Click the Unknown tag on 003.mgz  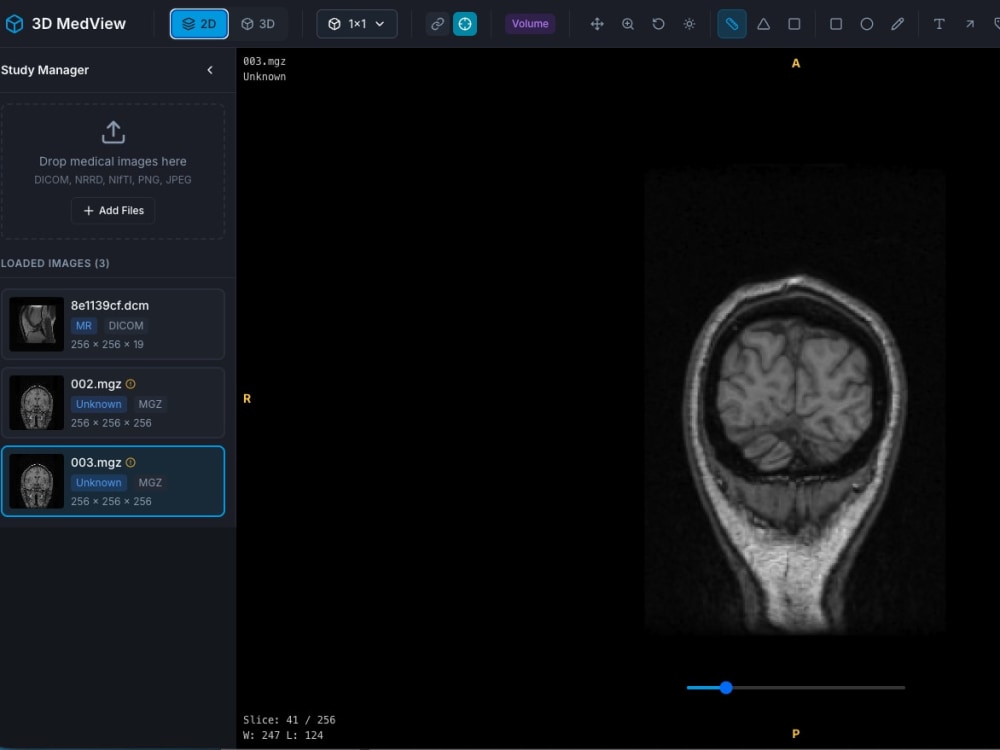[98, 482]
